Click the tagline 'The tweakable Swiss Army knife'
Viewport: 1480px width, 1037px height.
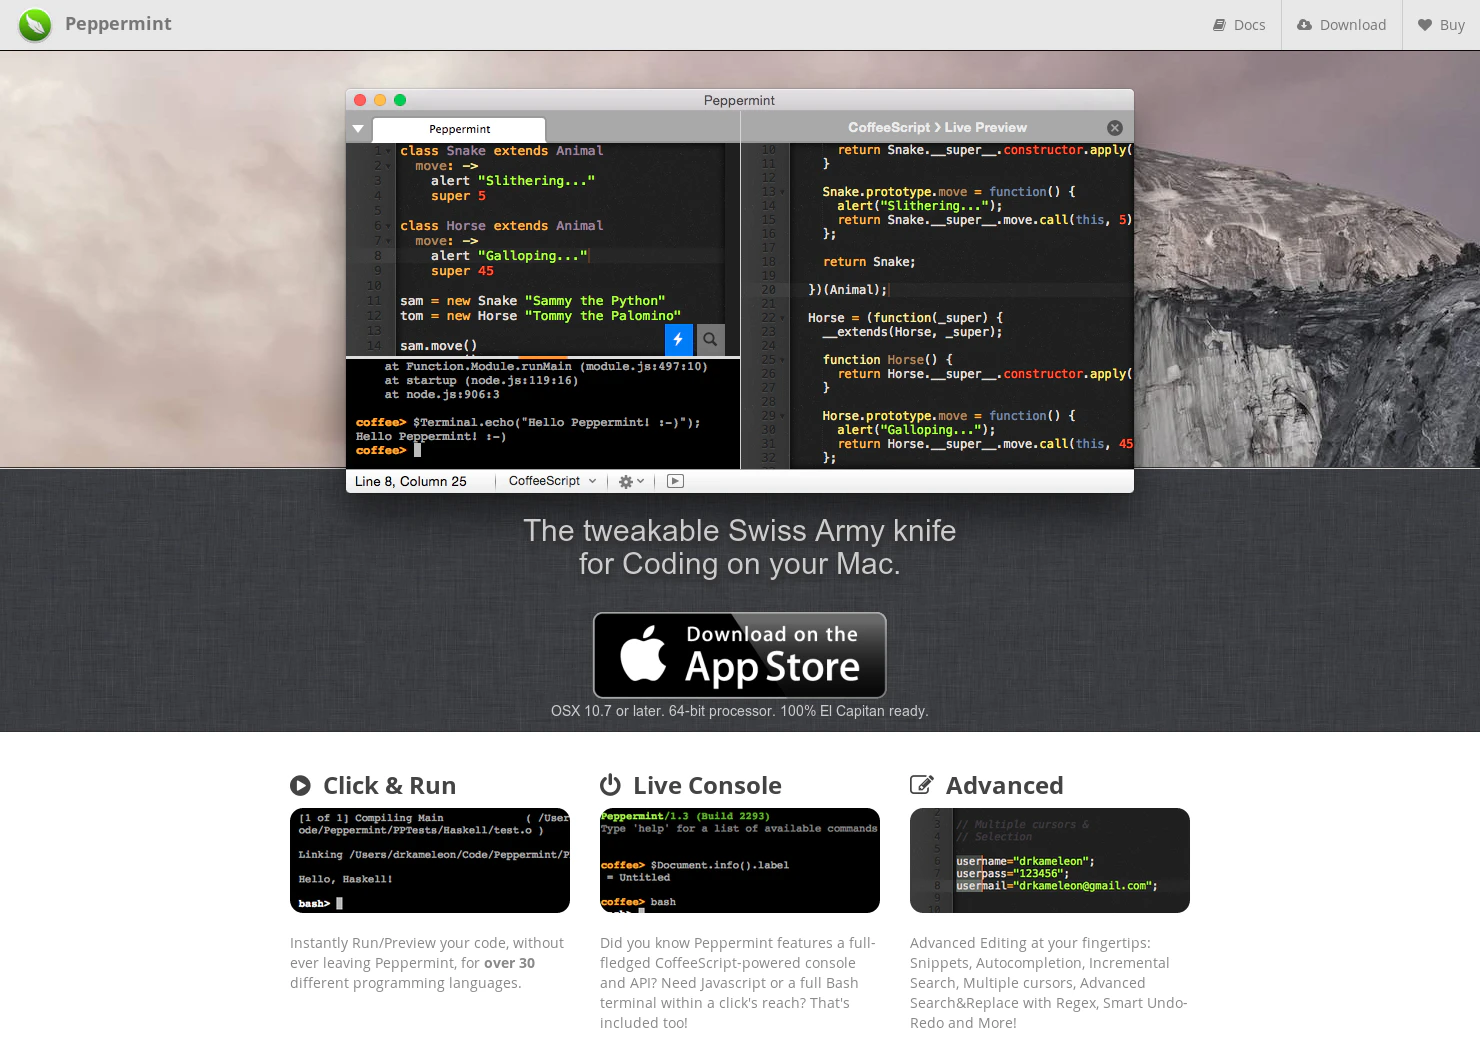click(740, 530)
